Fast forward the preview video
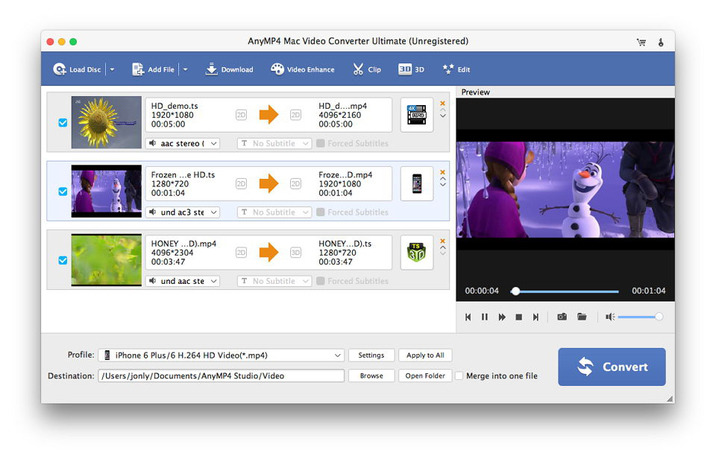This screenshot has height=459, width=716. coord(502,317)
